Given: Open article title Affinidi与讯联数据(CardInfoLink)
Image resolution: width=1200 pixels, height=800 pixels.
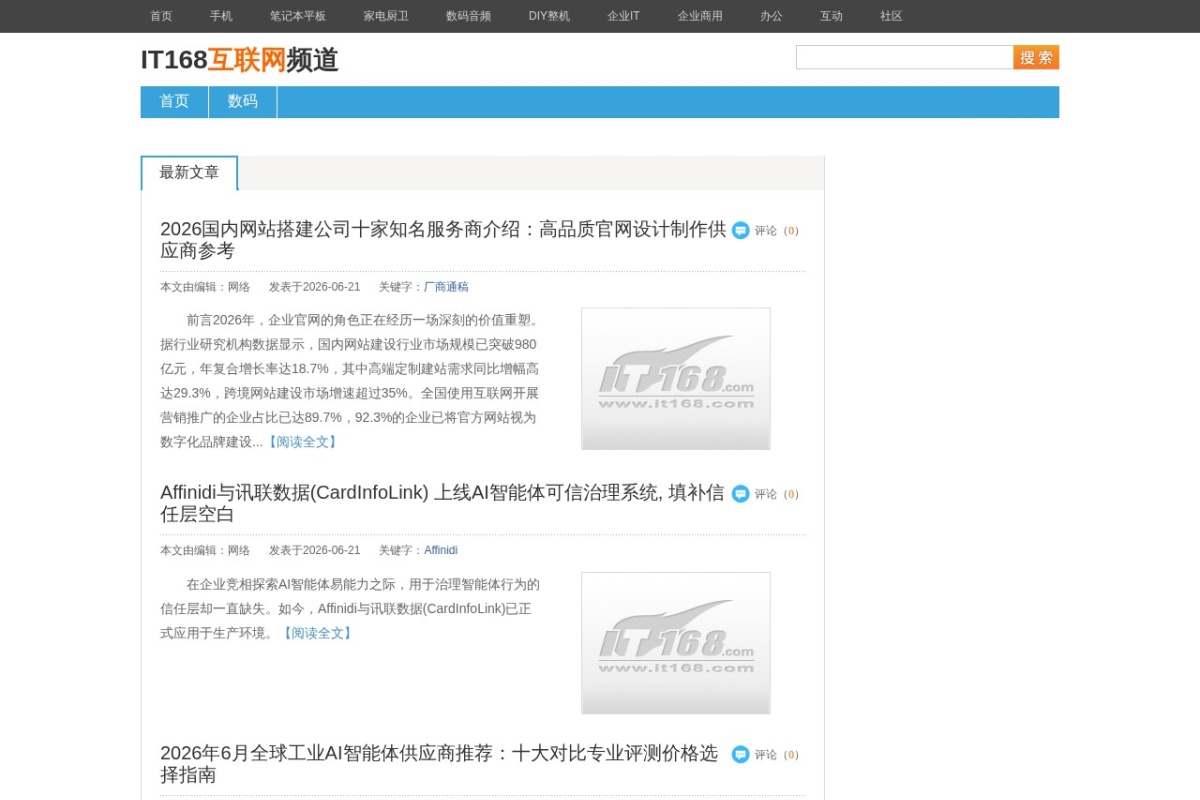Looking at the screenshot, I should point(442,503).
